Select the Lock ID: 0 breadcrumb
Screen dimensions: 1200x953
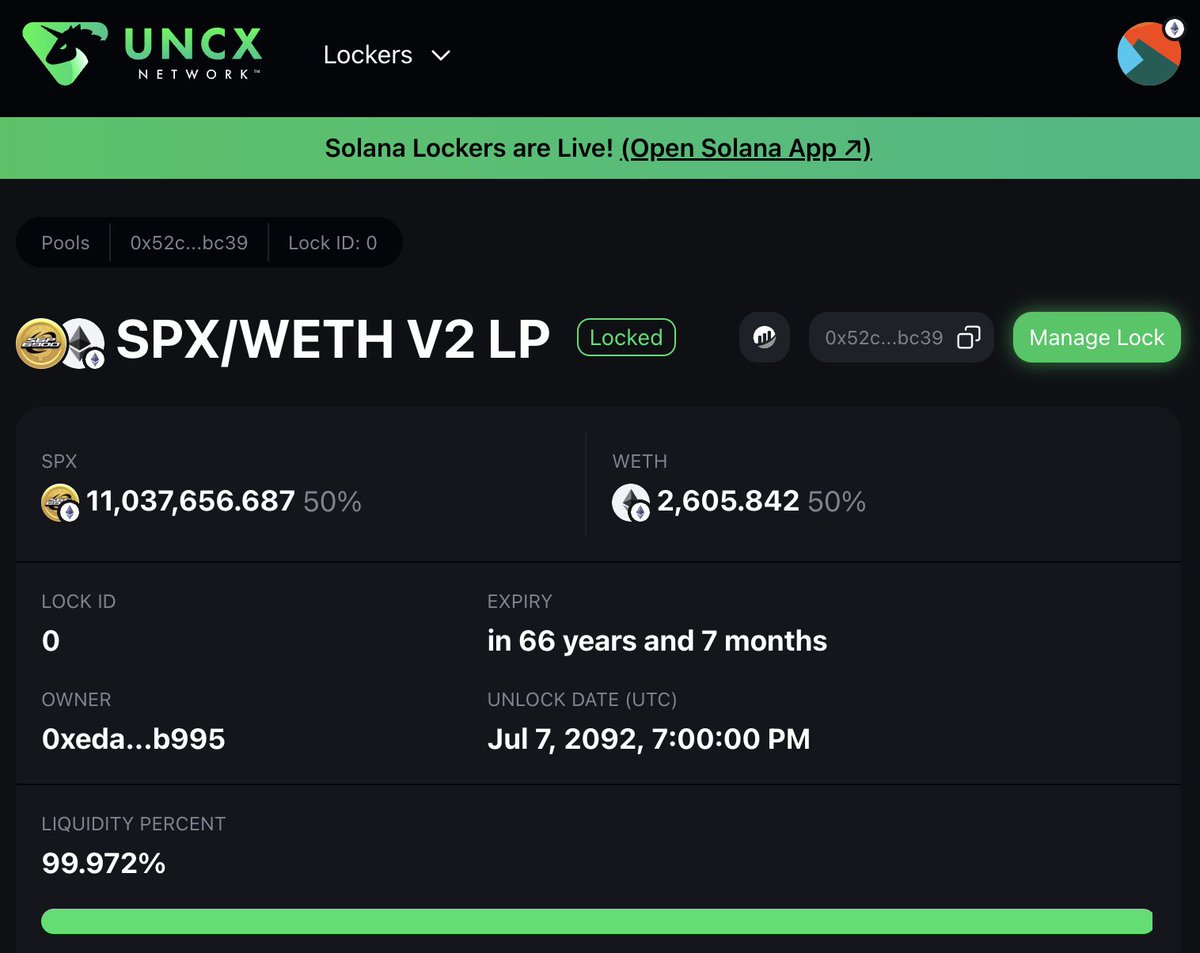point(333,243)
